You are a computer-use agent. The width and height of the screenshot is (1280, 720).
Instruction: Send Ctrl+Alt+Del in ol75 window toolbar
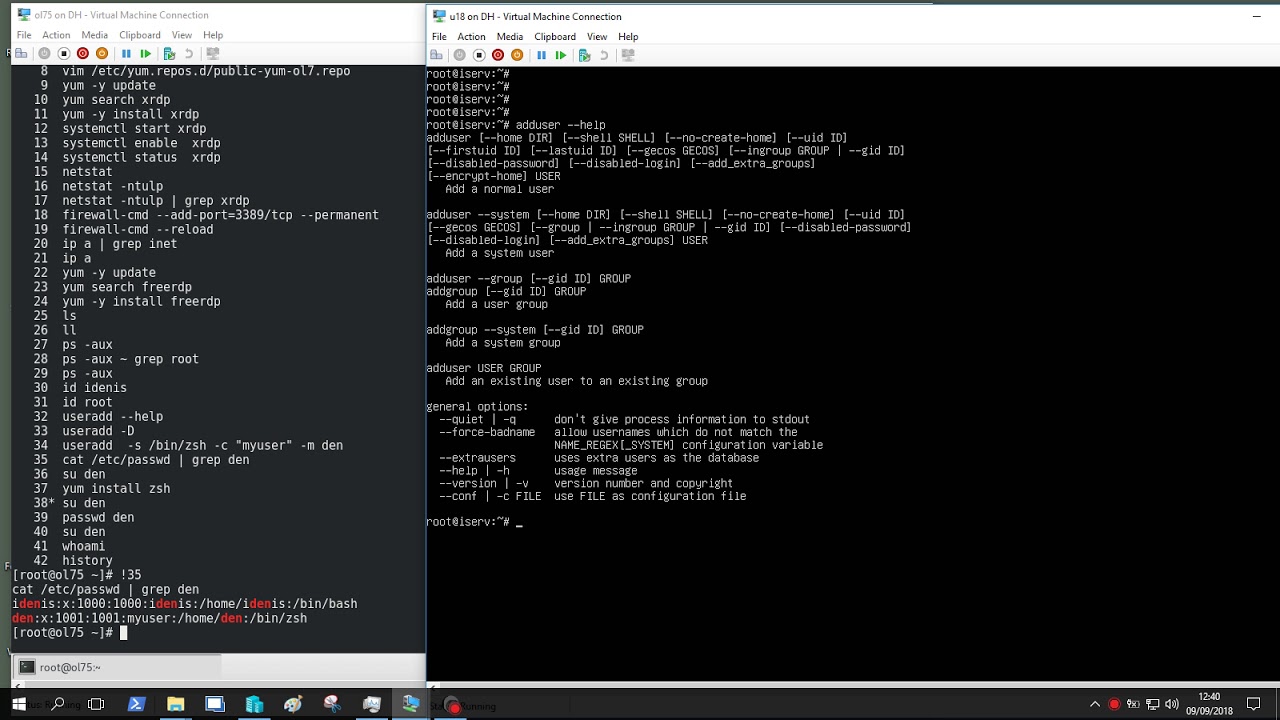[x=21, y=53]
